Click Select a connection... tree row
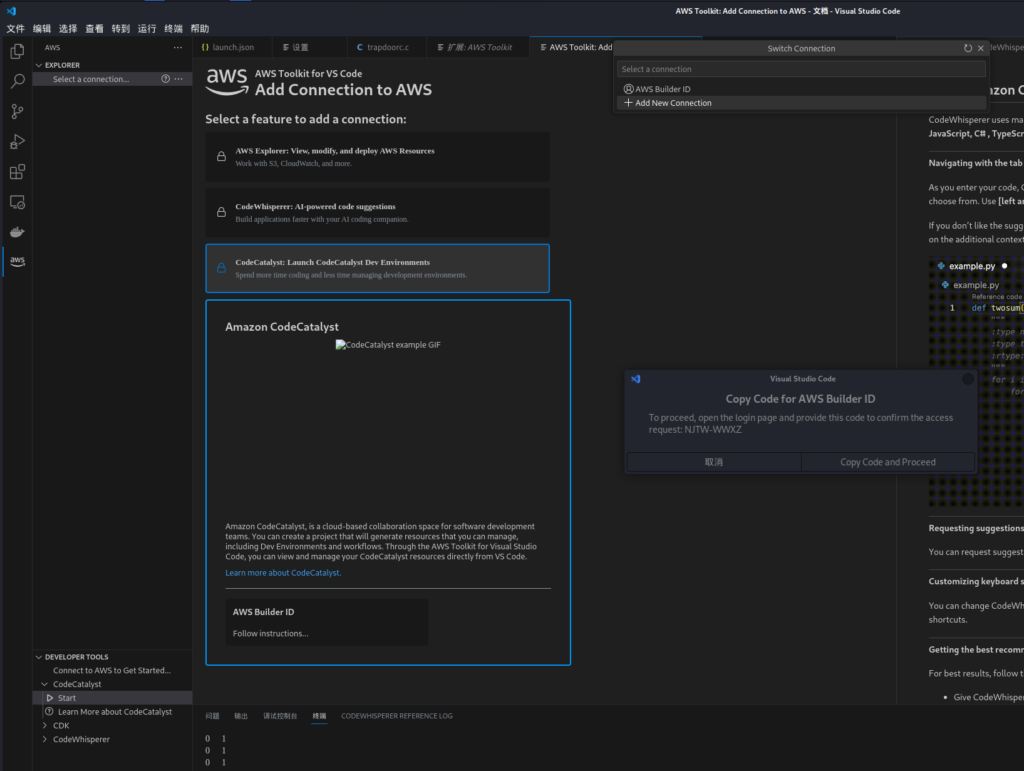The height and width of the screenshot is (771, 1024). (112, 79)
